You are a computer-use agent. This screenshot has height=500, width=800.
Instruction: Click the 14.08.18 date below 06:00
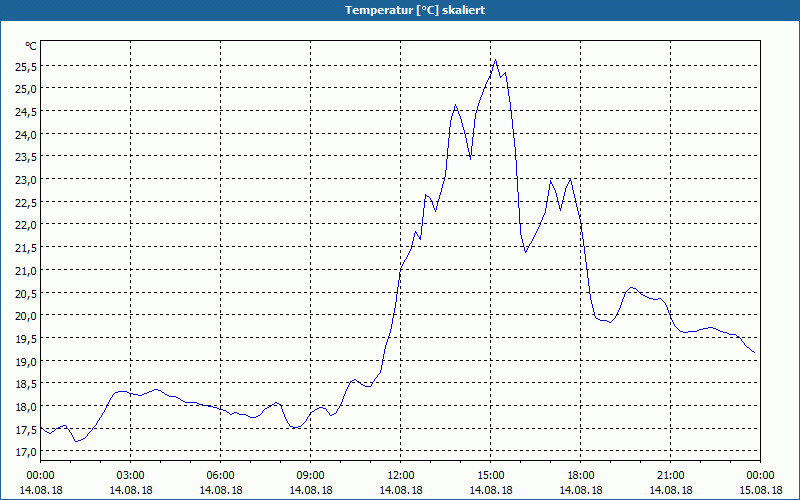click(220, 490)
